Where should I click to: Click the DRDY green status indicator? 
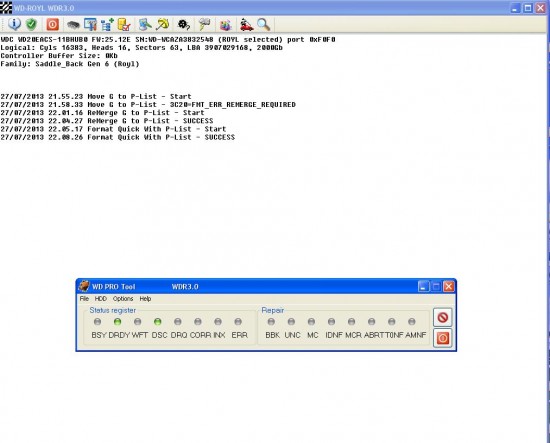click(118, 322)
